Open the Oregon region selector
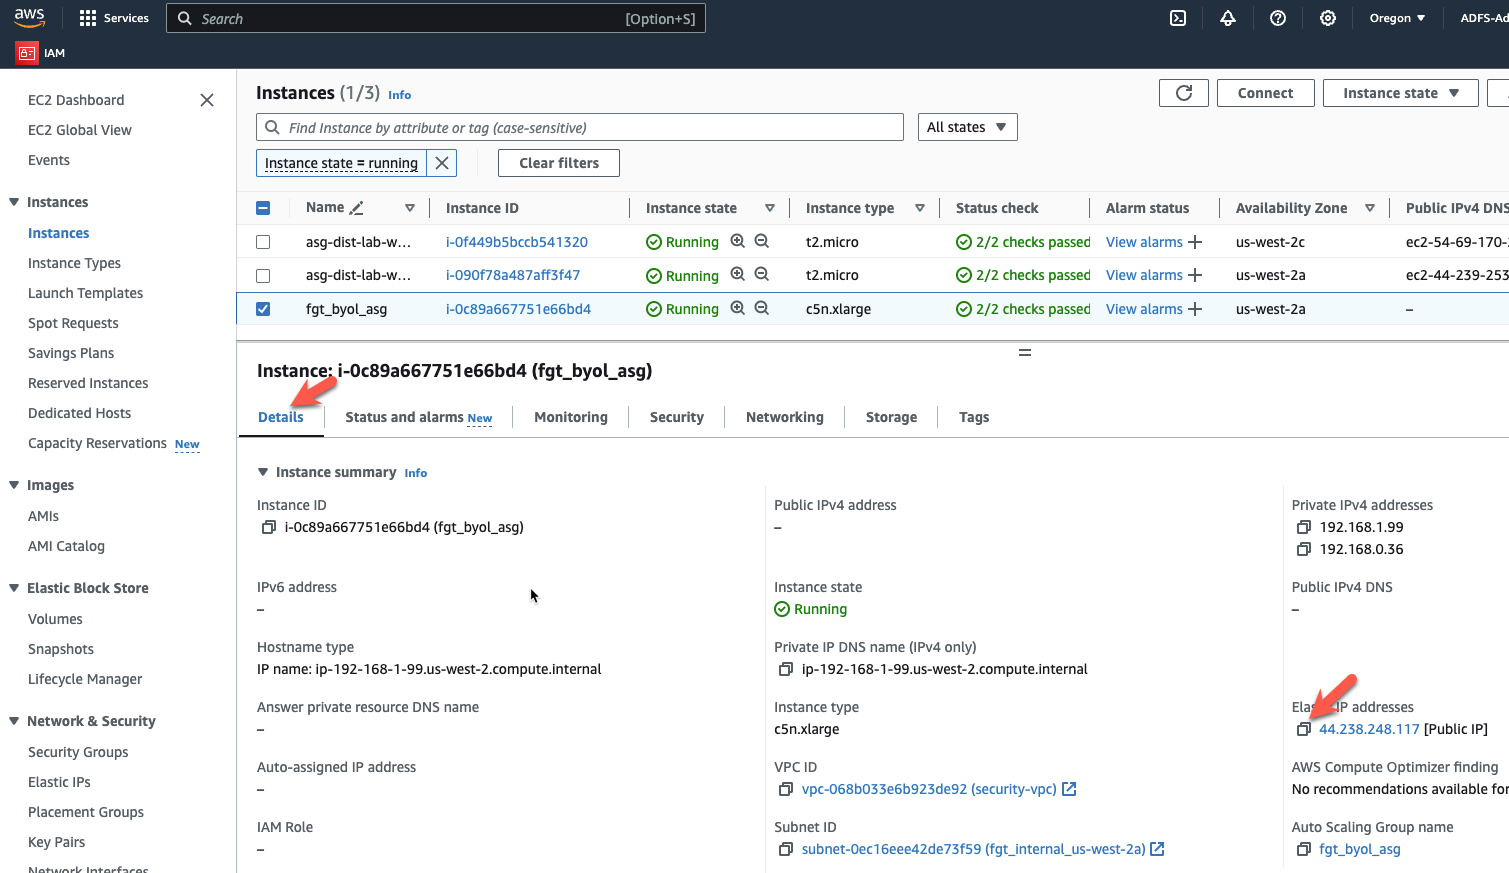The image size is (1509, 873). 1397,18
